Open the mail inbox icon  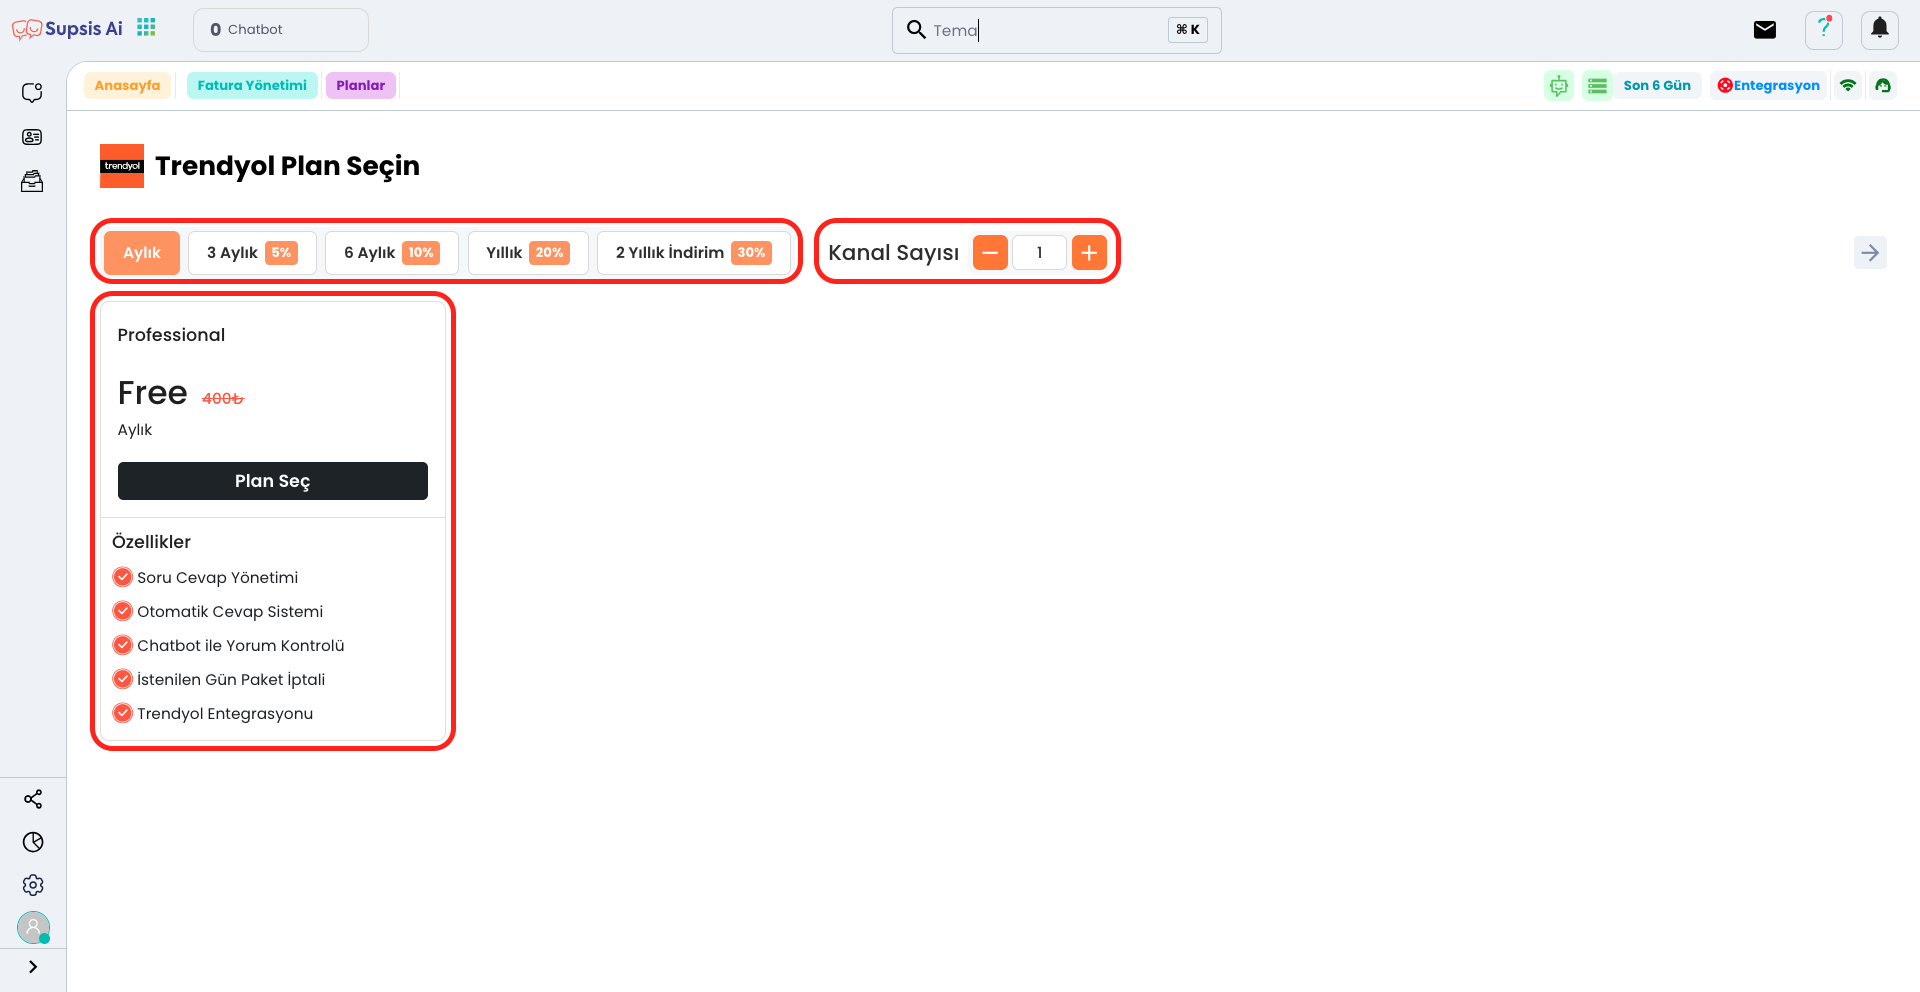[x=1765, y=30]
